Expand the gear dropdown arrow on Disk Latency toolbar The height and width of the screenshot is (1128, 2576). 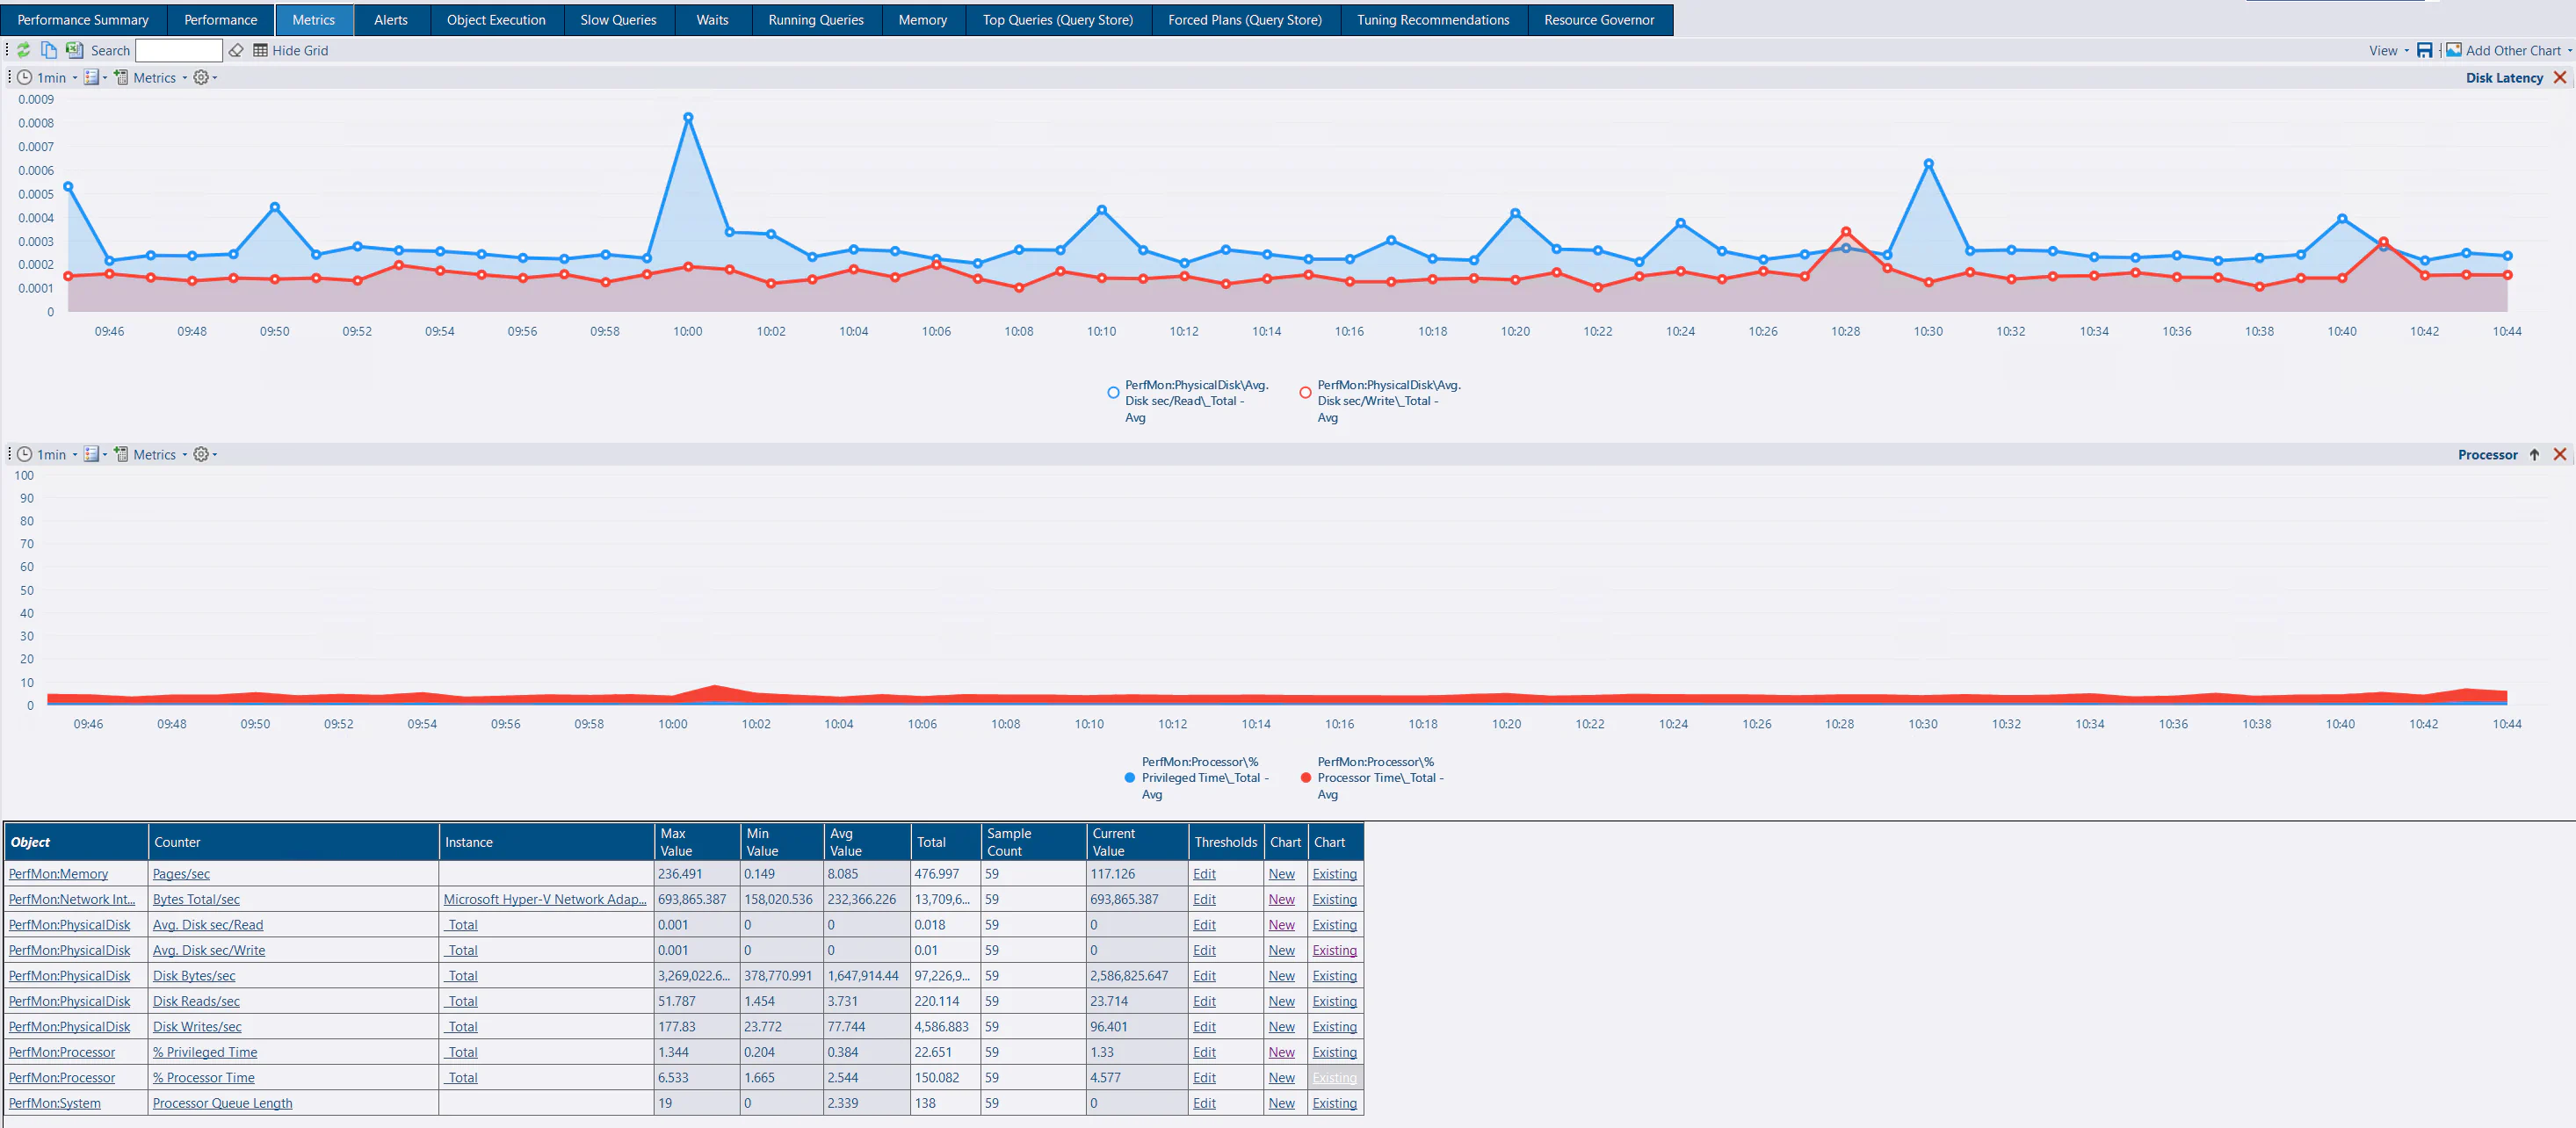pos(214,77)
